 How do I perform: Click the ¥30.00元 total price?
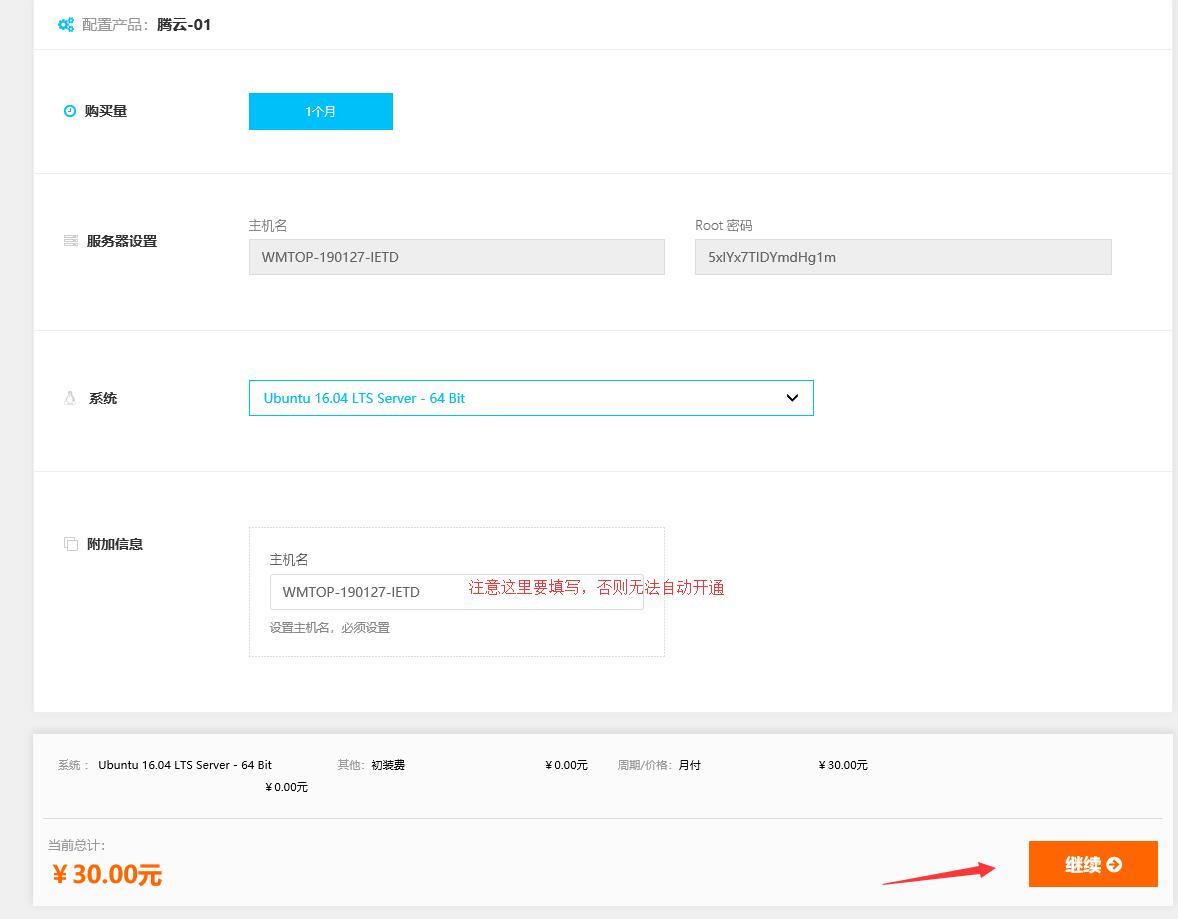click(107, 874)
